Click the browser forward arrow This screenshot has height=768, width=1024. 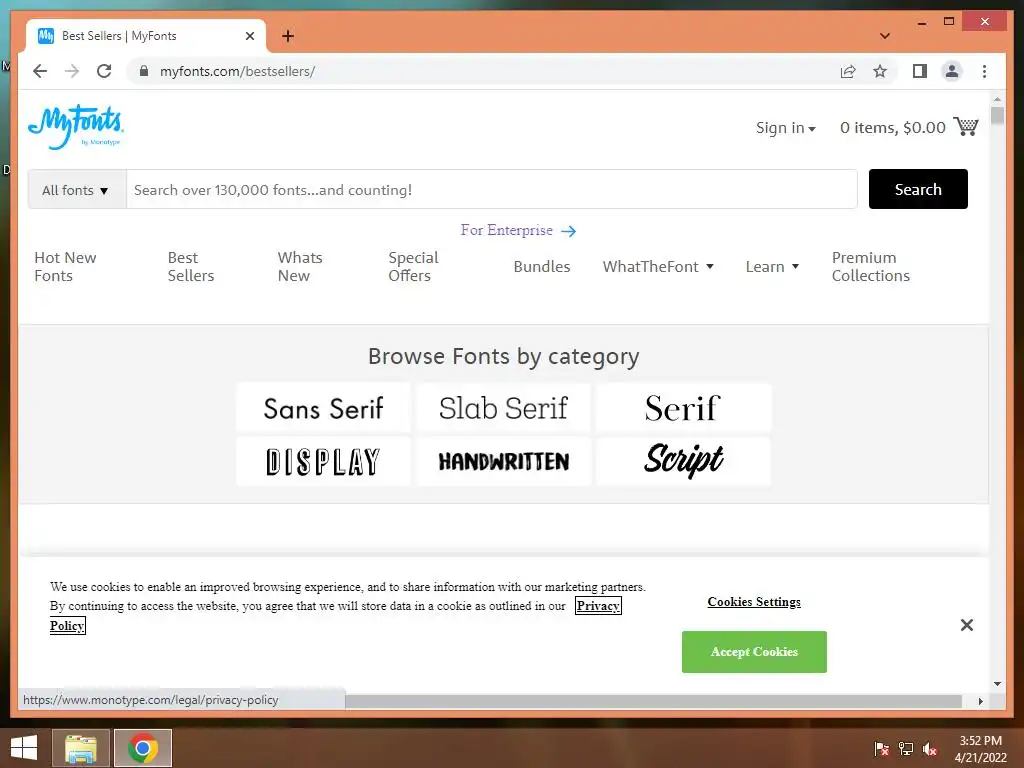pyautogui.click(x=72, y=71)
